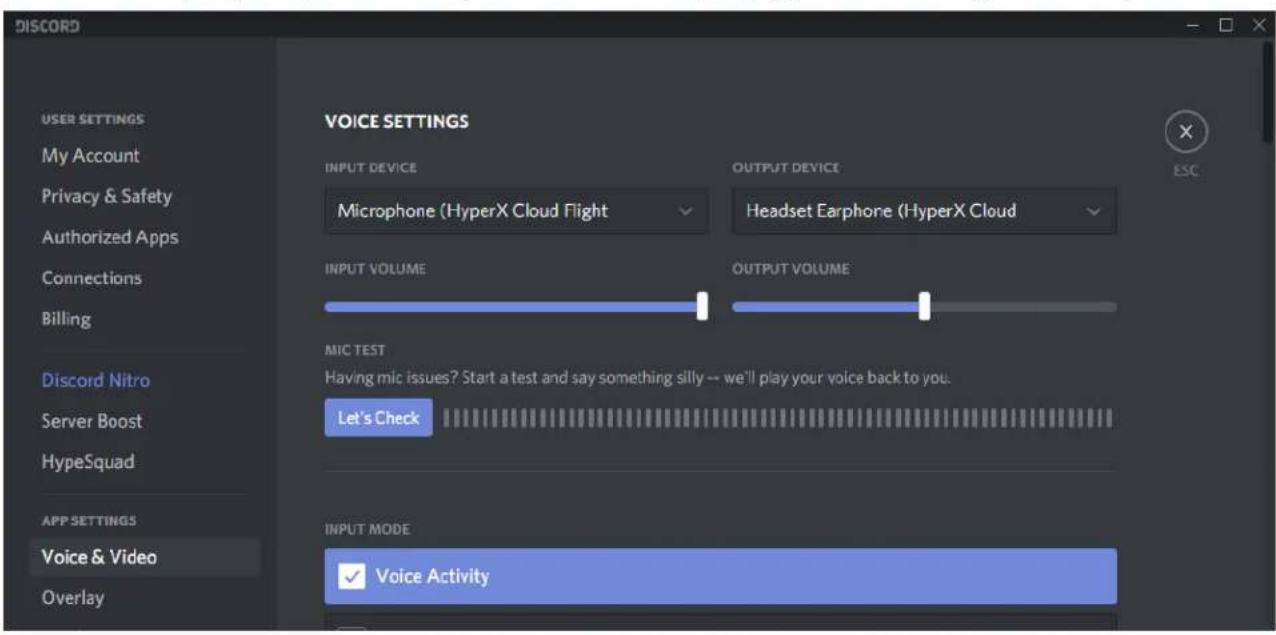
Task: Close the Discord window
Action: (x=1258, y=24)
